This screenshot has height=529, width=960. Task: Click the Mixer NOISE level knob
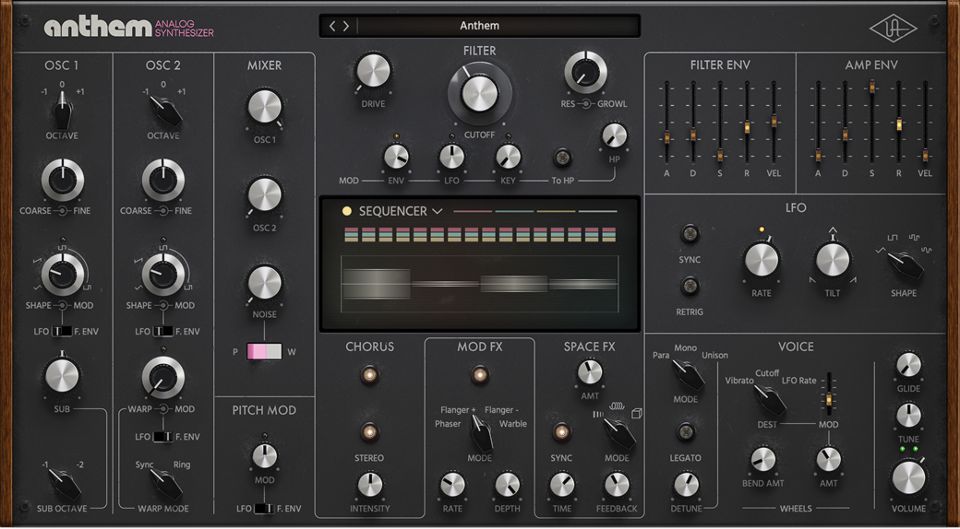click(x=264, y=283)
